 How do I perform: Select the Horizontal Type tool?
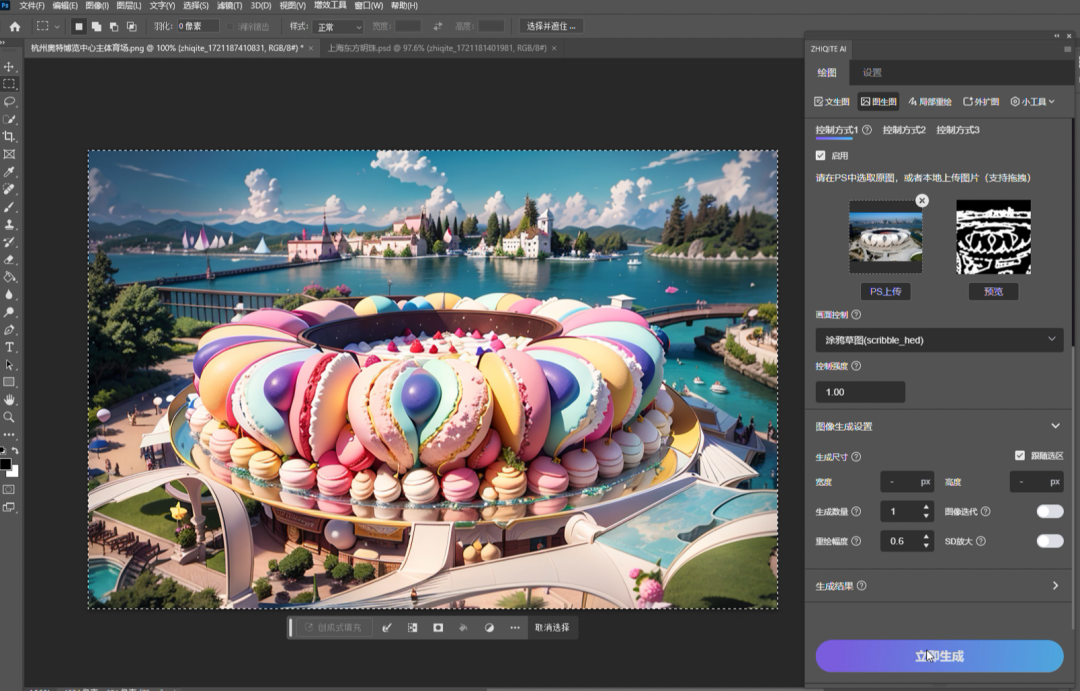pos(9,347)
